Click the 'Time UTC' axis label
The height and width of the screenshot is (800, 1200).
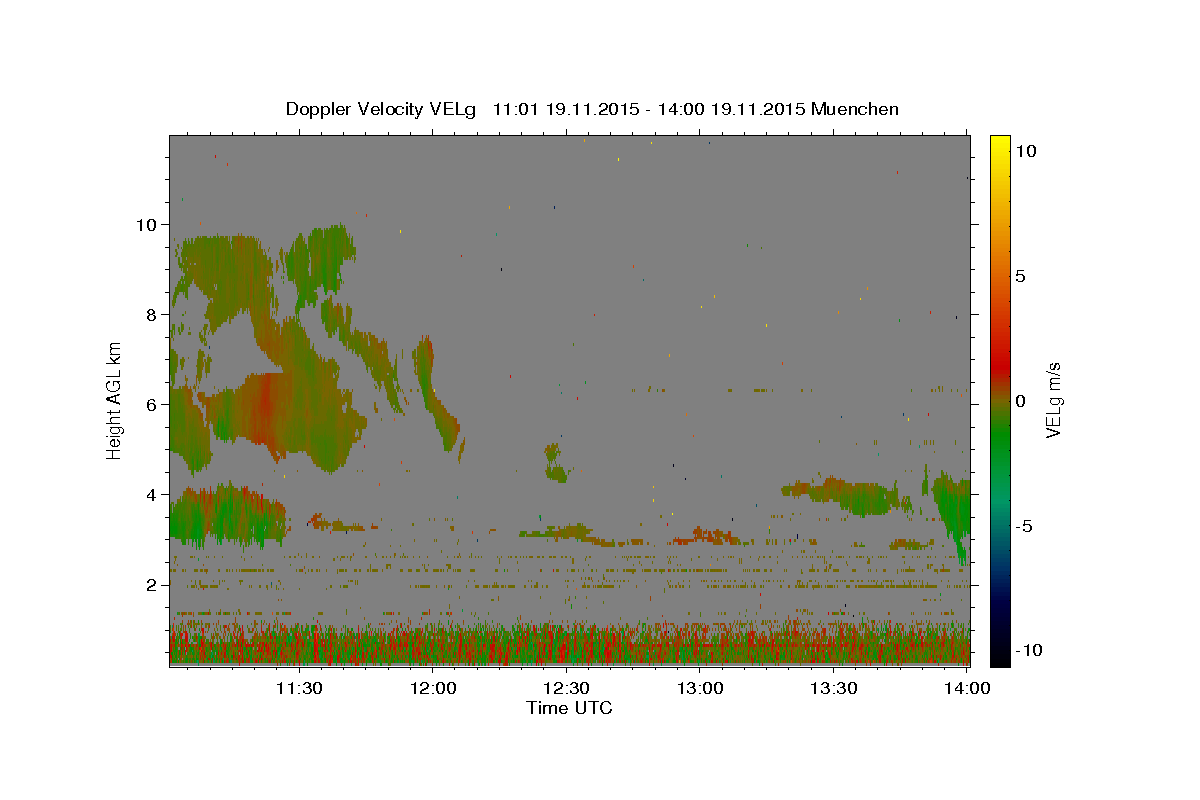click(x=569, y=708)
